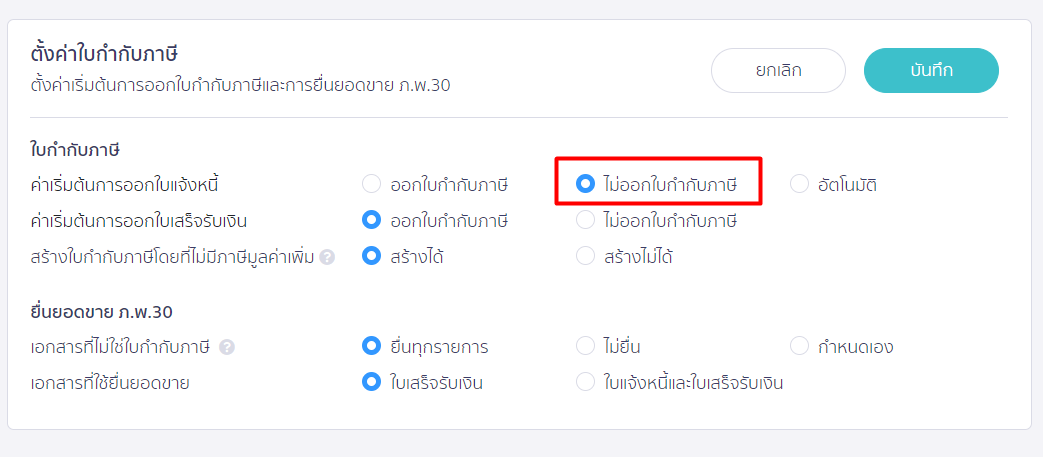Click the เอกสารที่ใช้ยื่นยอดขาย row label
This screenshot has width=1043, height=457.
110,382
